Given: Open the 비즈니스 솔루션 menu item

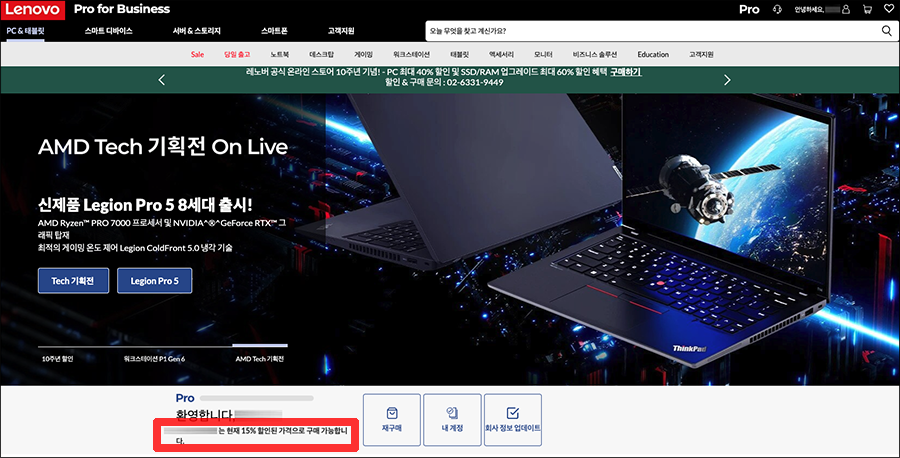Looking at the screenshot, I should point(595,55).
